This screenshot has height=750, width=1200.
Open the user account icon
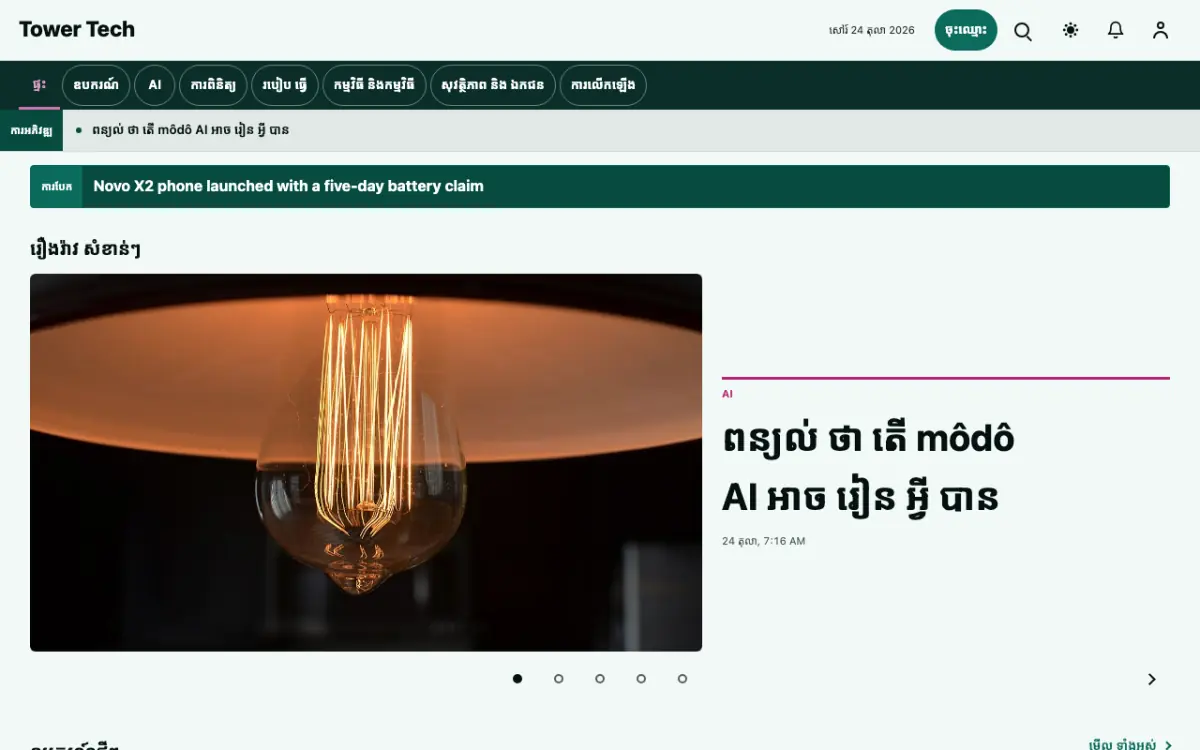pos(1160,31)
